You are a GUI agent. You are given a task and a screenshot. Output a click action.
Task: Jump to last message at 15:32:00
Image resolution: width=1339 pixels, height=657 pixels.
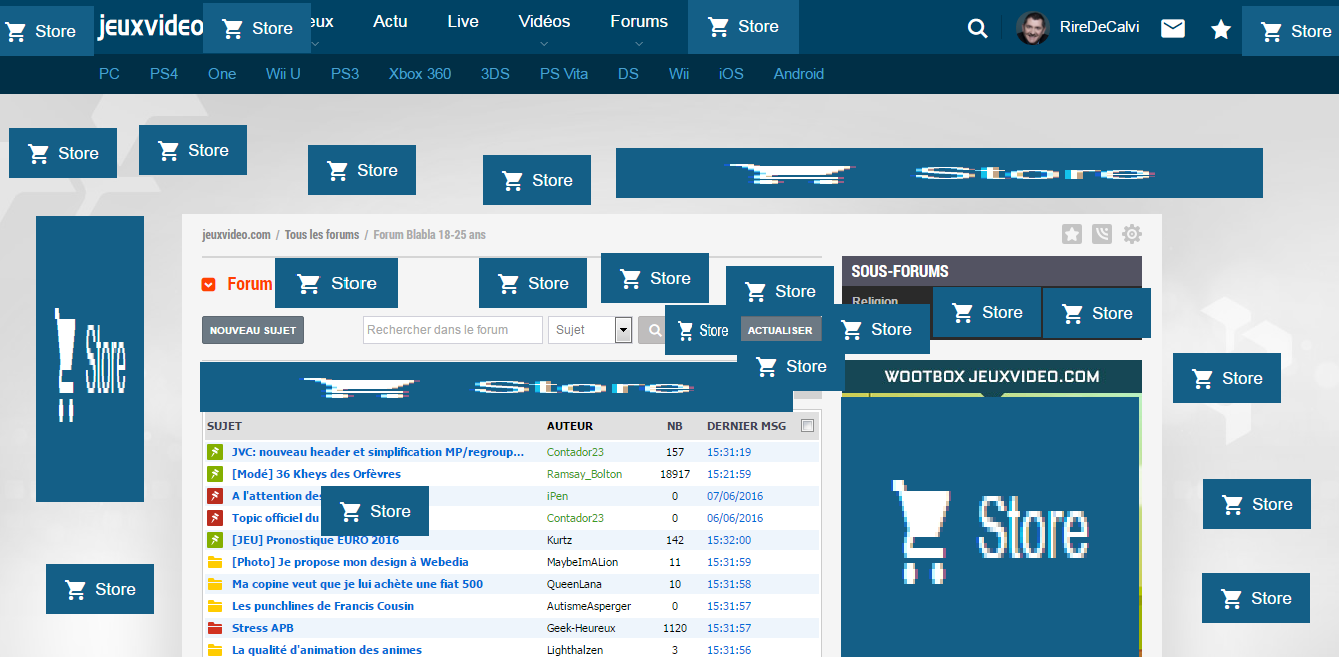click(x=729, y=540)
